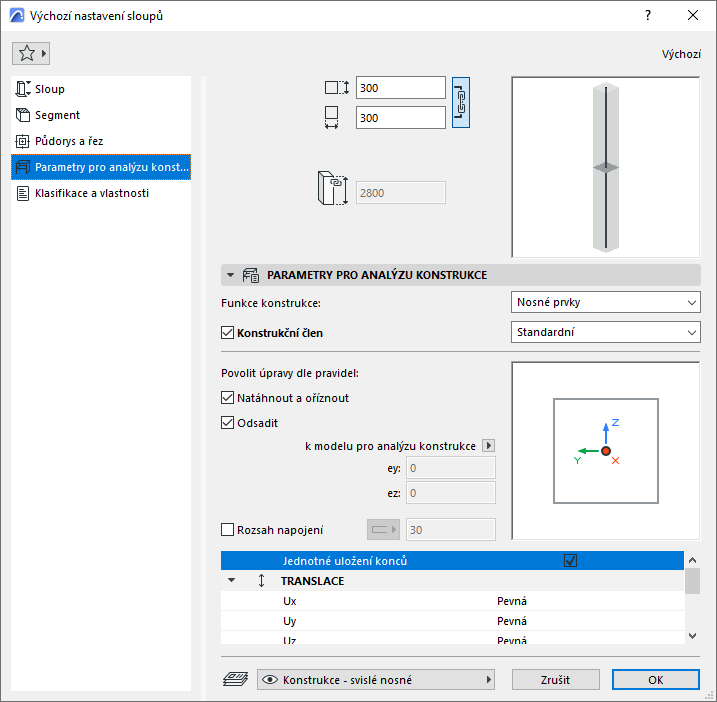Screen dimensions: 717x702
Task: Click the Ux row Pevná value
Action: coord(512,601)
